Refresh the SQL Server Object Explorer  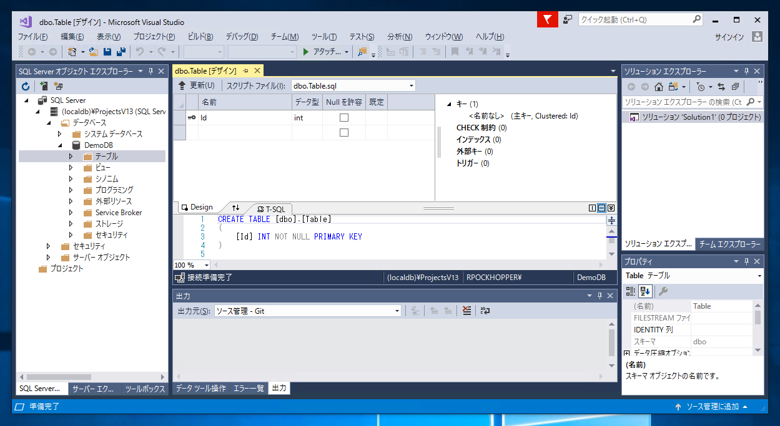coord(26,86)
